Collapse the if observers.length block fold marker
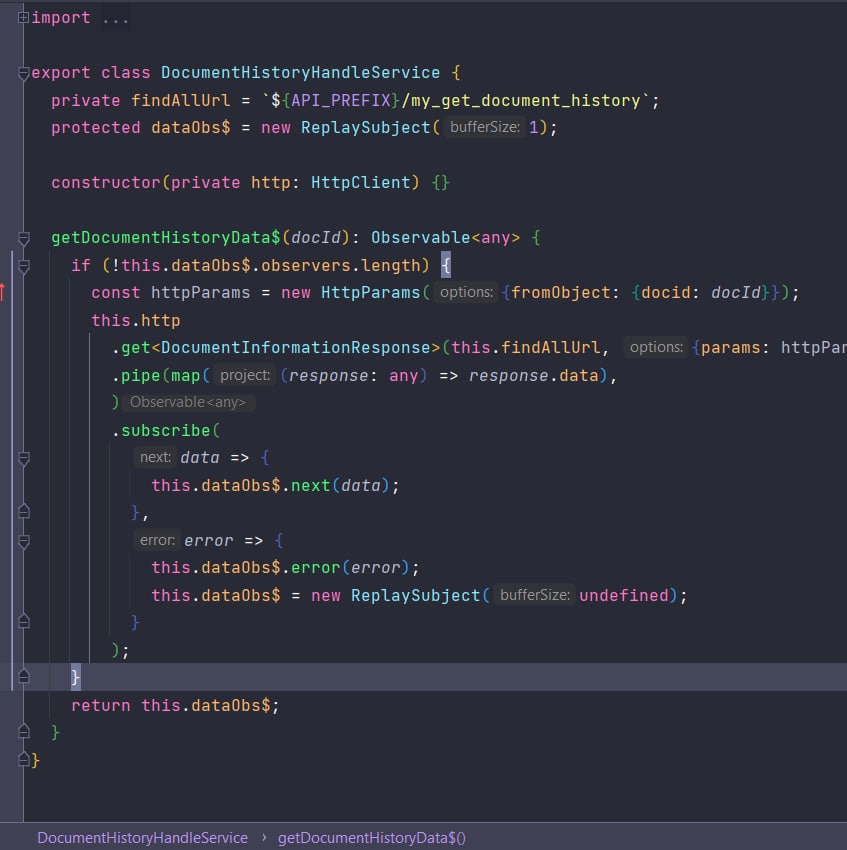 coord(23,266)
